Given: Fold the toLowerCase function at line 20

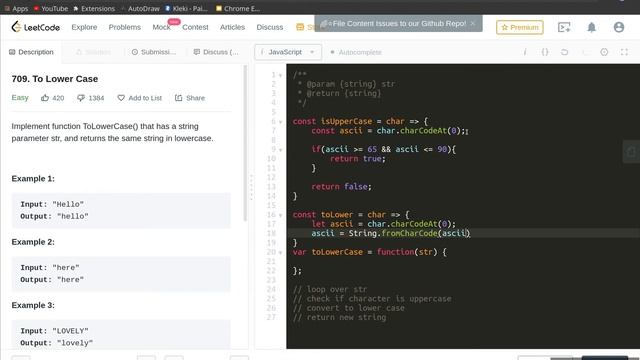Looking at the screenshot, I should (x=280, y=252).
